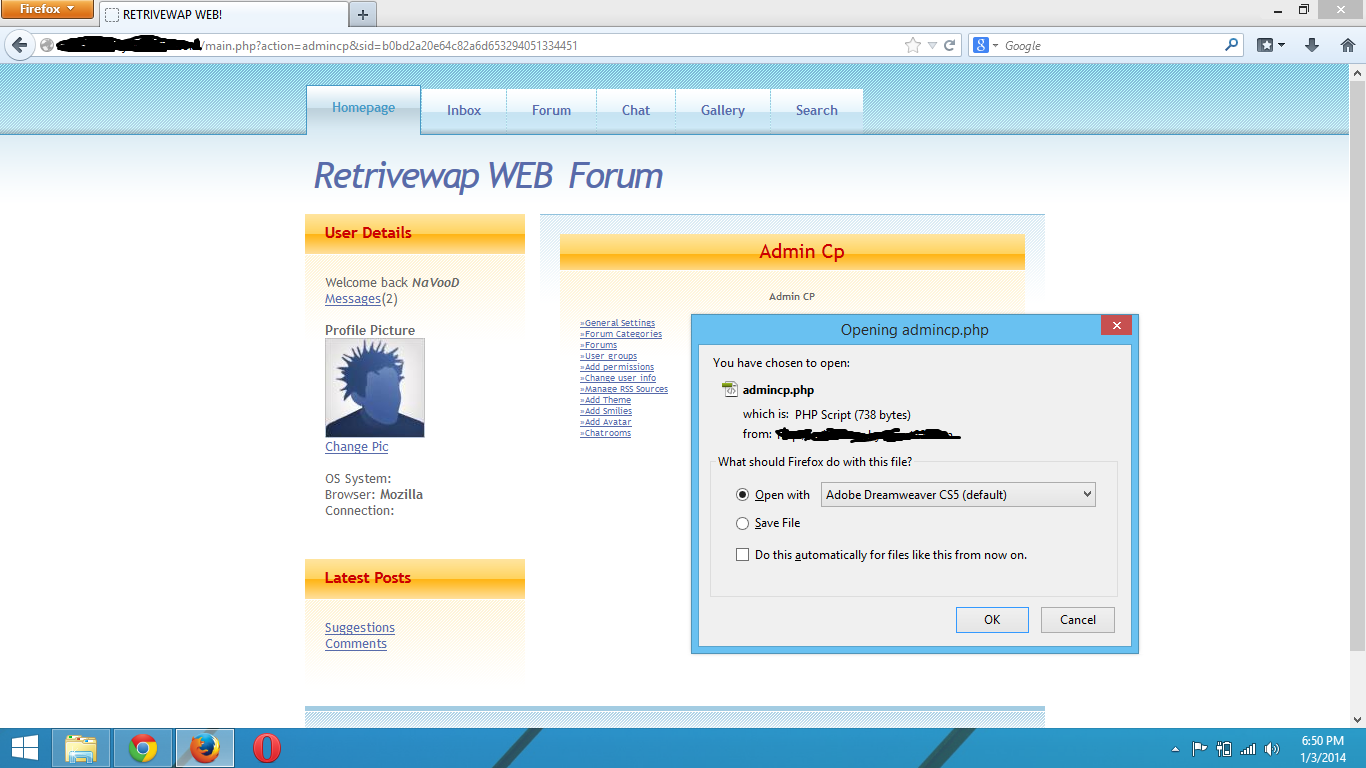Go to the Firefox home page icon
The width and height of the screenshot is (1366, 768).
pos(1347,45)
